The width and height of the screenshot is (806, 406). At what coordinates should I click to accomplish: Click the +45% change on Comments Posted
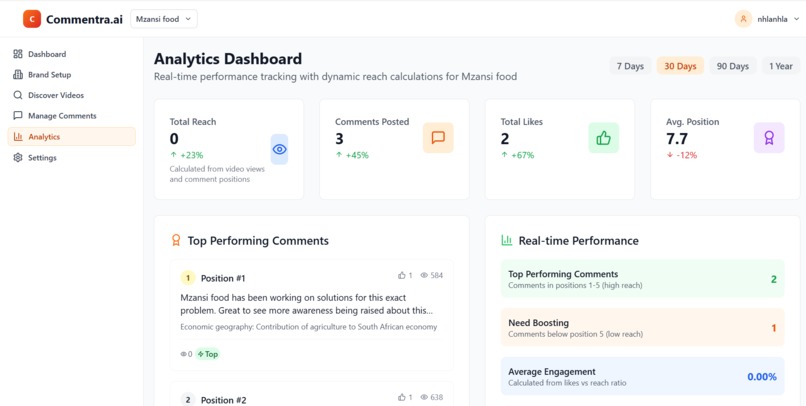click(352, 155)
